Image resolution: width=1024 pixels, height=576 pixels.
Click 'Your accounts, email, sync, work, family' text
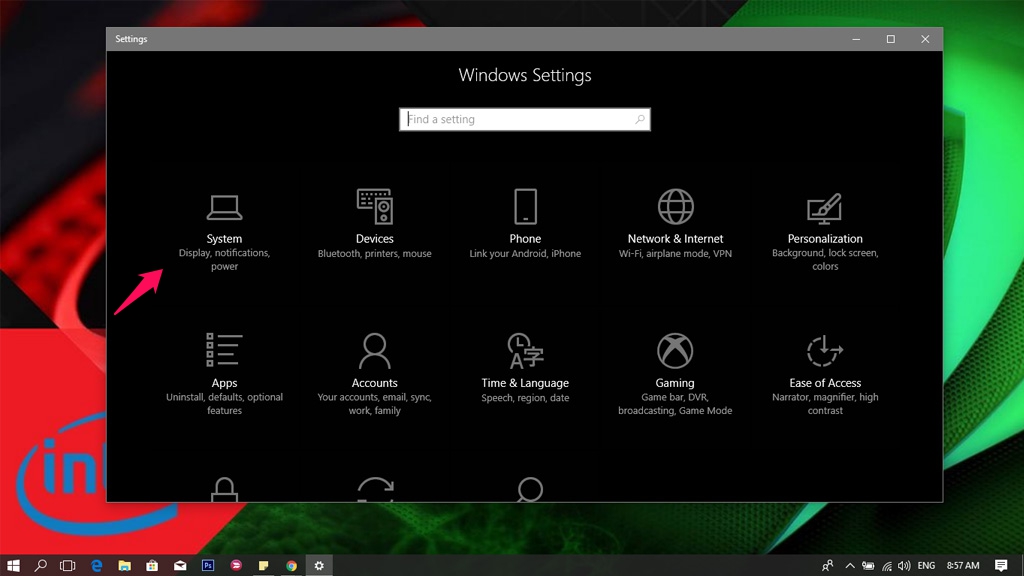[375, 404]
